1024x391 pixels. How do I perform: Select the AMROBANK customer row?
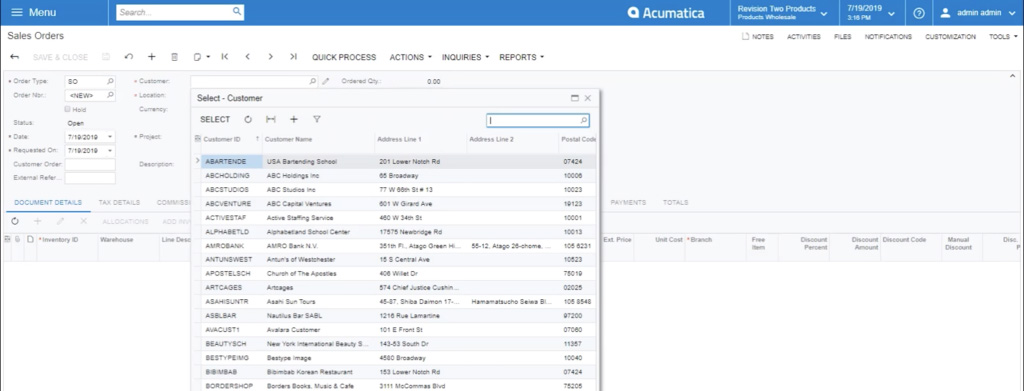[394, 246]
